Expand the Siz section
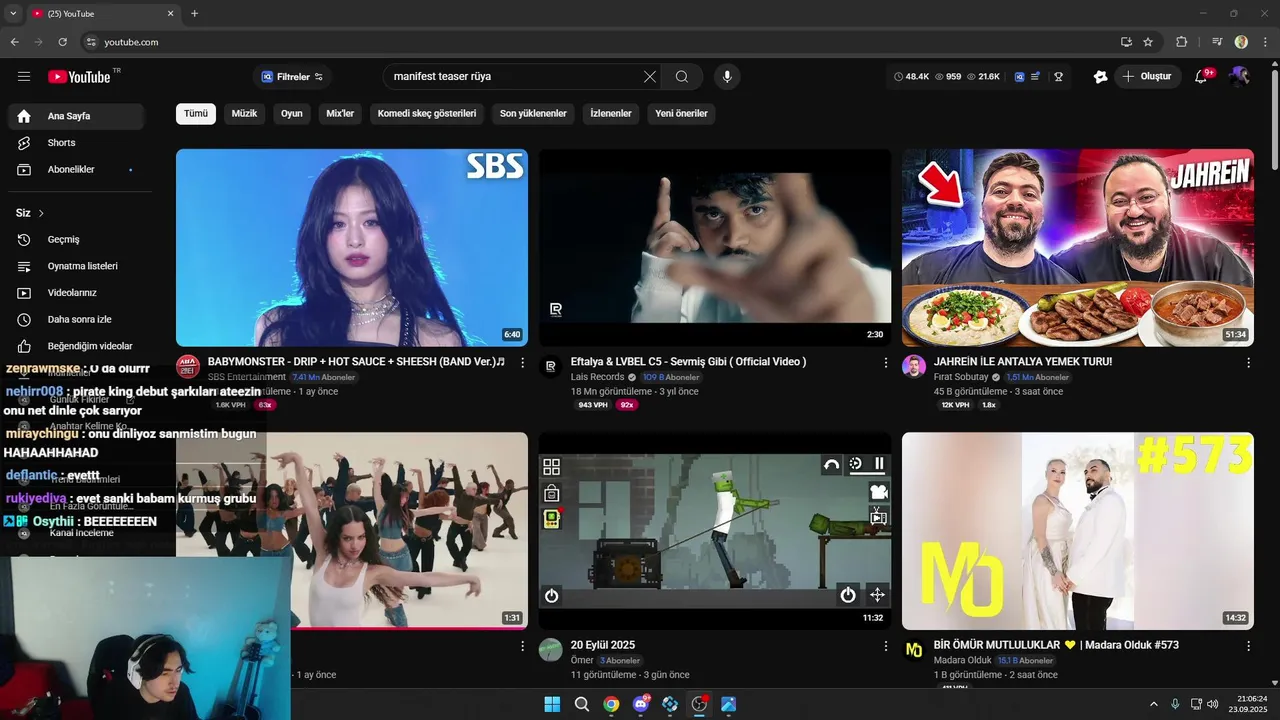1280x720 pixels. (x=30, y=213)
